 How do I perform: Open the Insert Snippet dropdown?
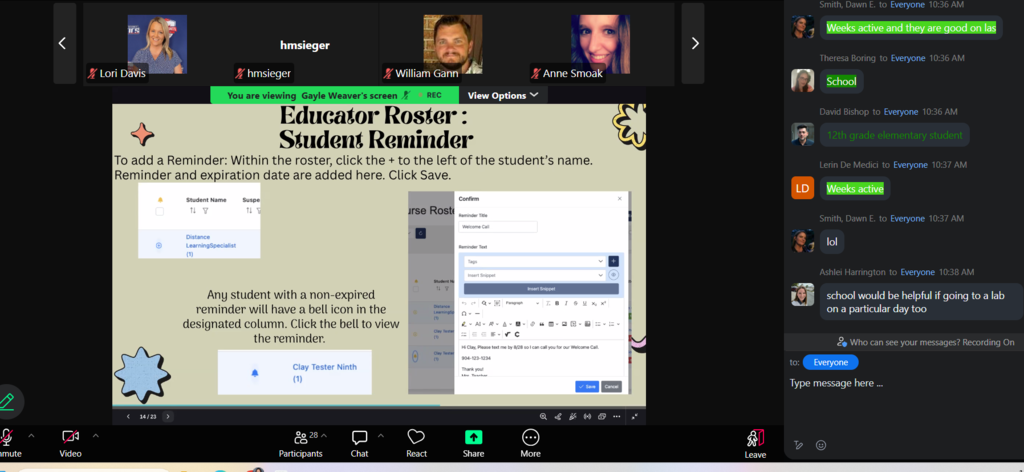(x=534, y=275)
